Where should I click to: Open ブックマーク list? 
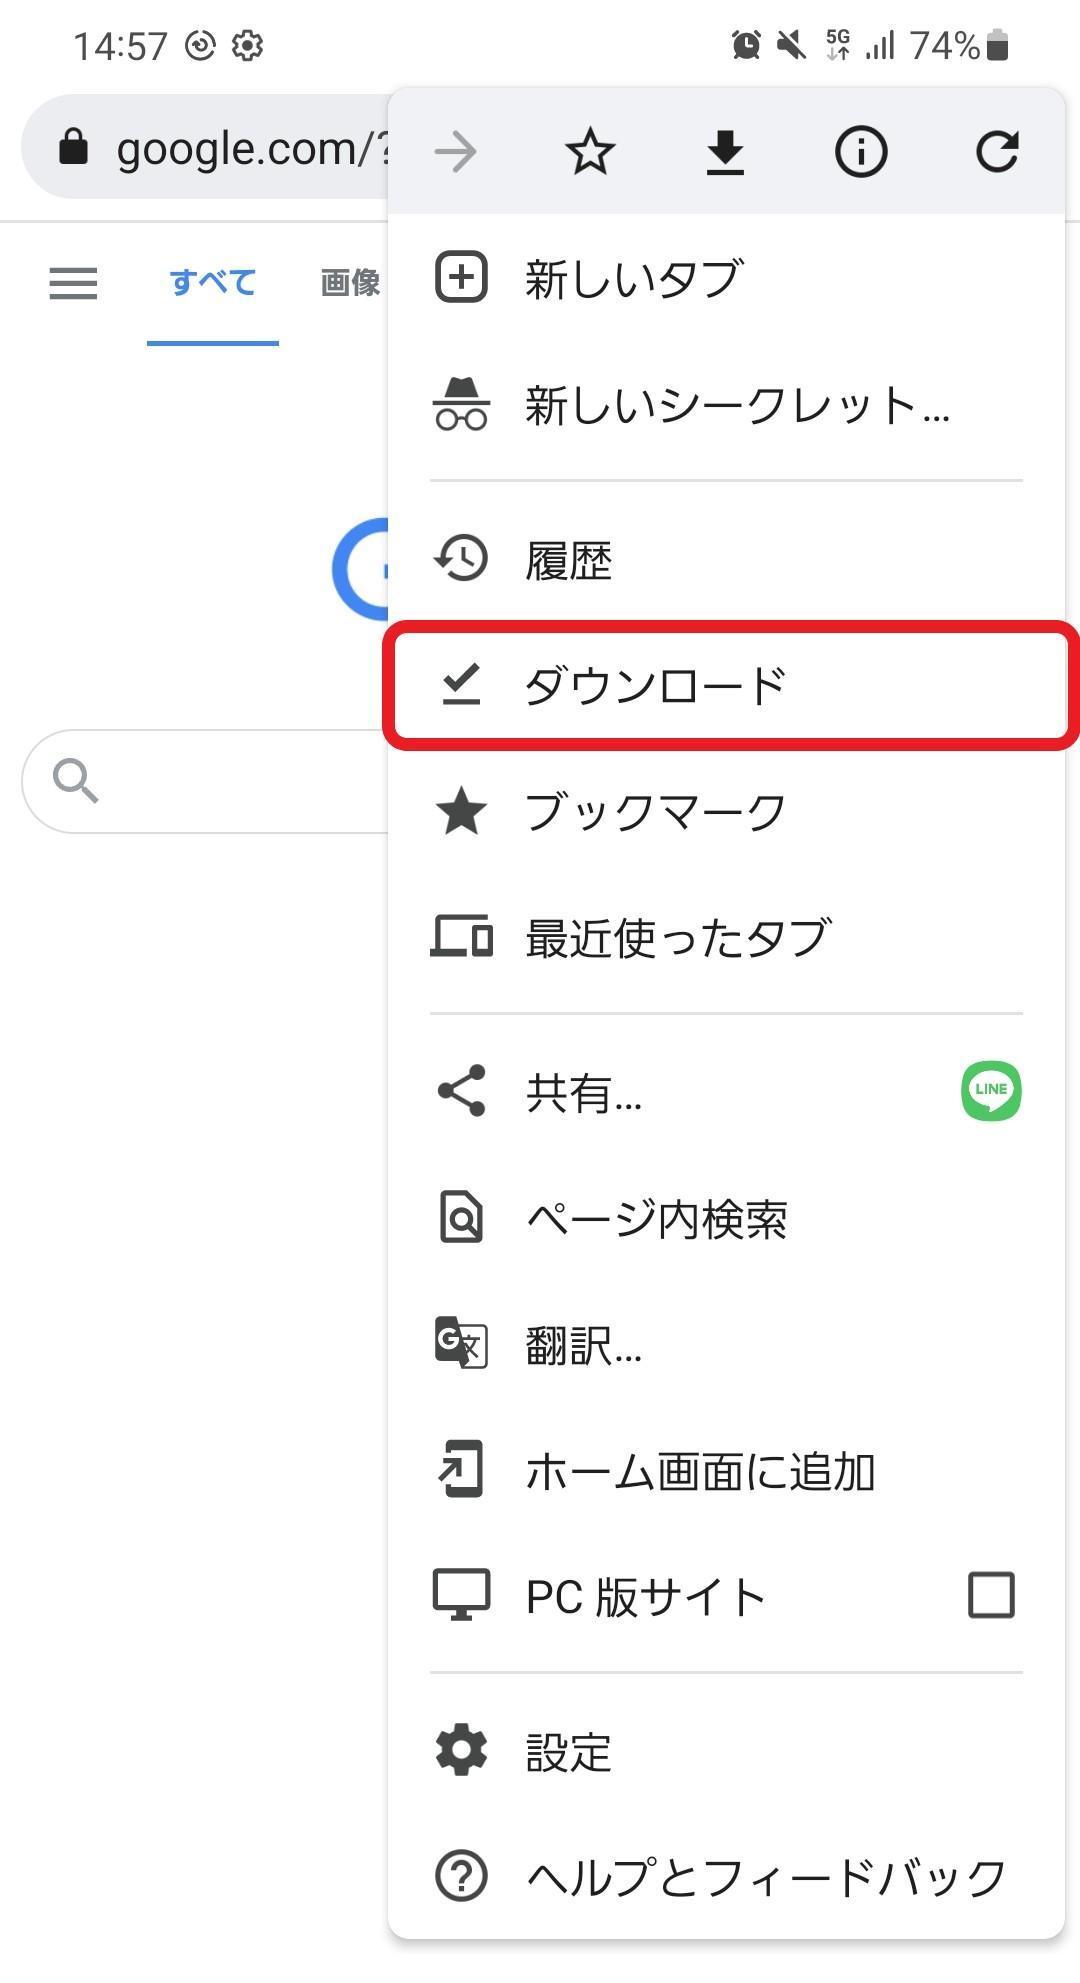pyautogui.click(x=655, y=811)
